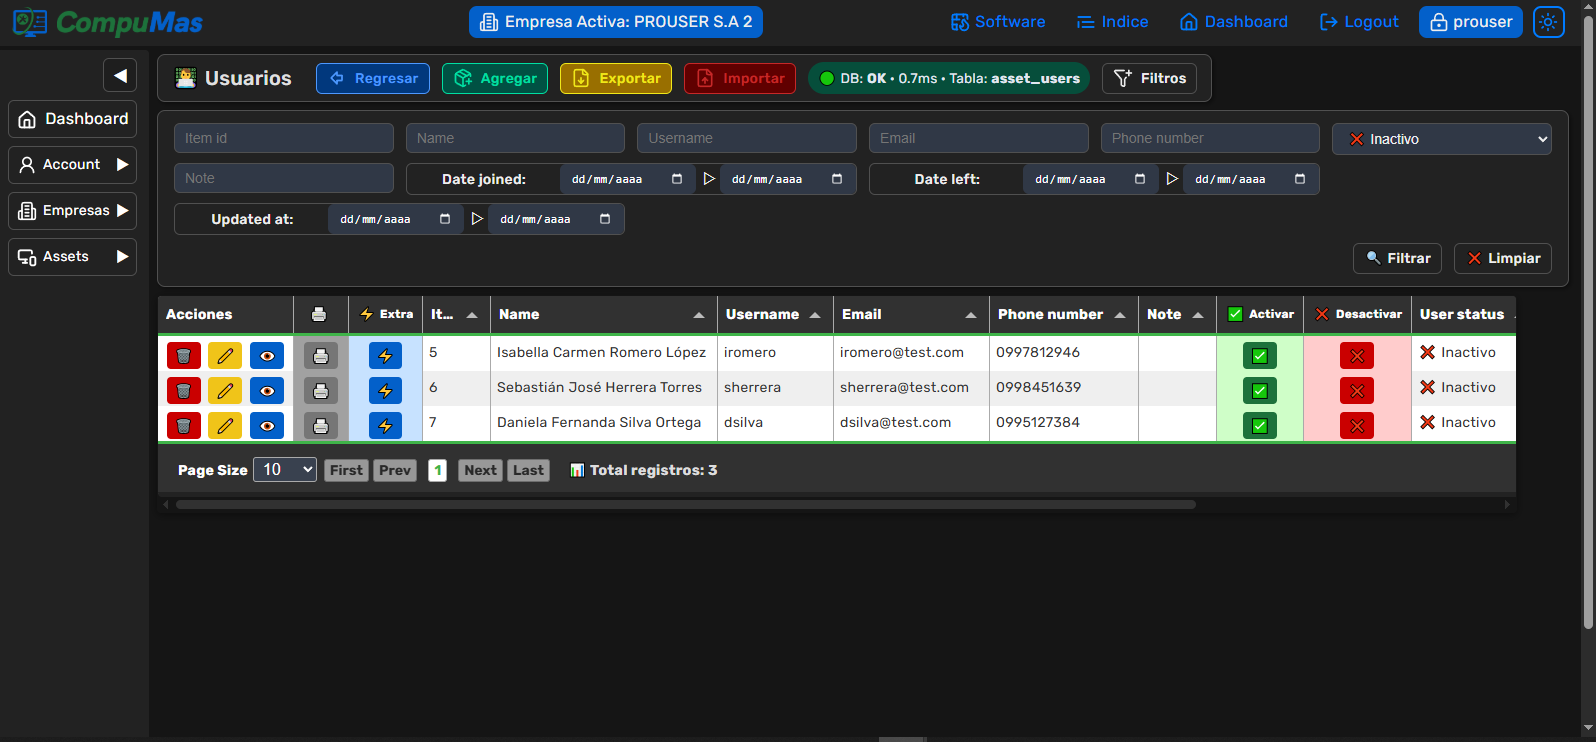Go to Indice in top navigation
The image size is (1596, 742).
click(x=1112, y=22)
